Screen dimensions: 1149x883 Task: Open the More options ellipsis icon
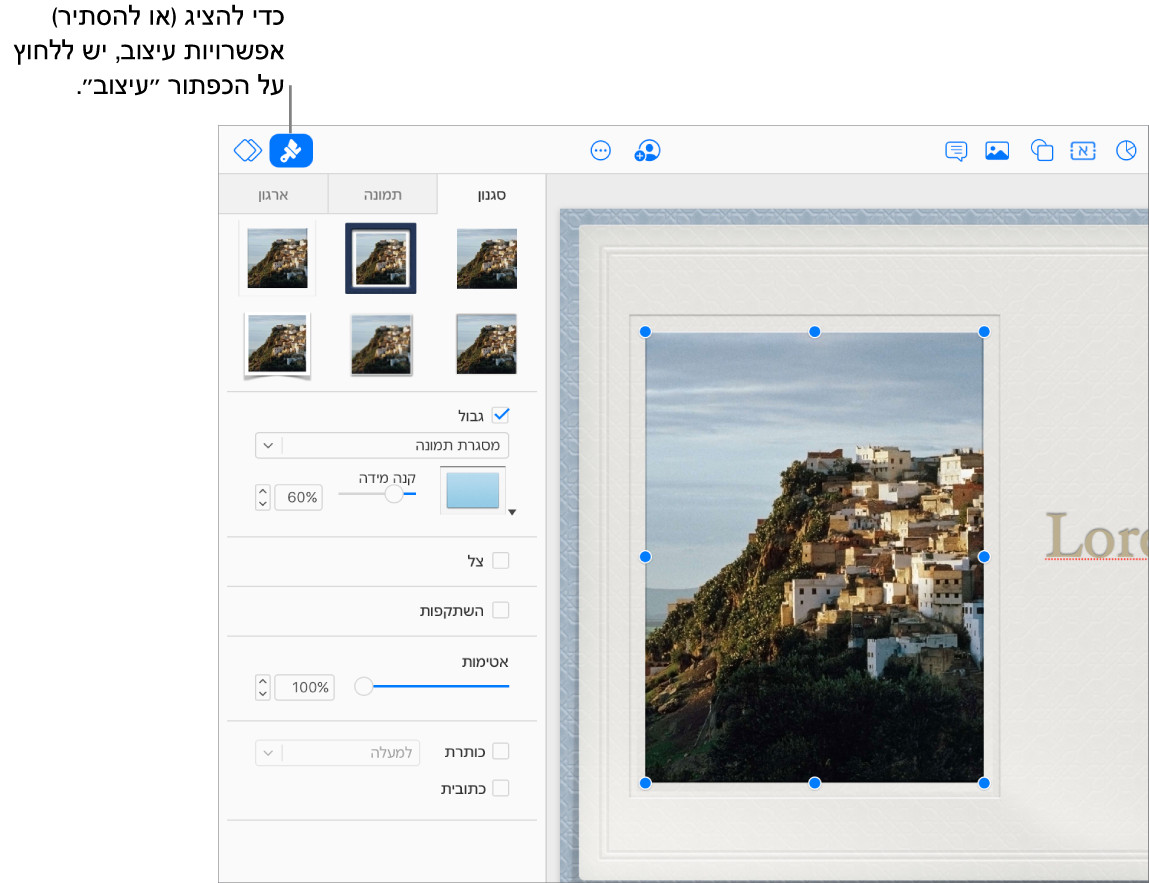[x=600, y=151]
